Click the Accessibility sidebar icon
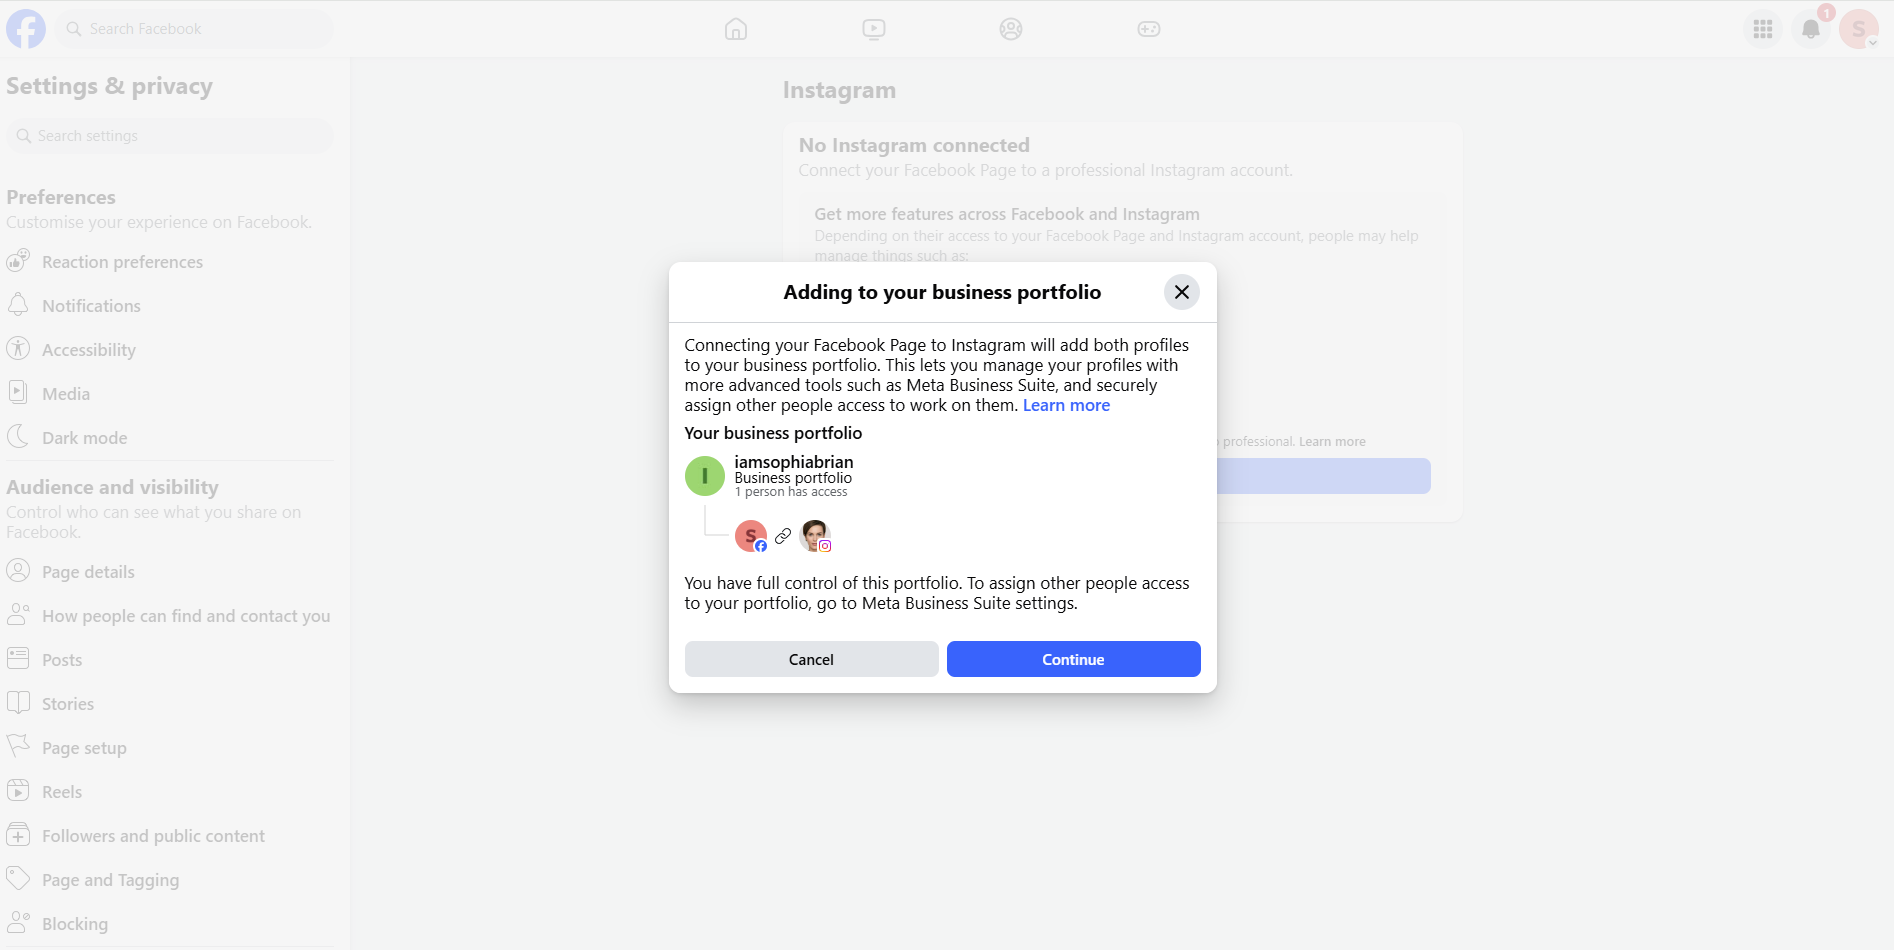The width and height of the screenshot is (1894, 950). click(18, 348)
